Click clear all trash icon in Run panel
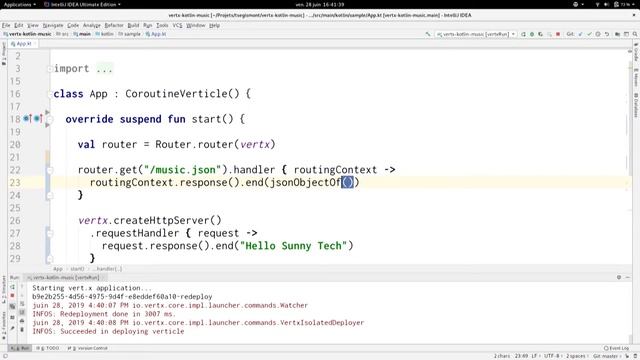 (x=22, y=329)
